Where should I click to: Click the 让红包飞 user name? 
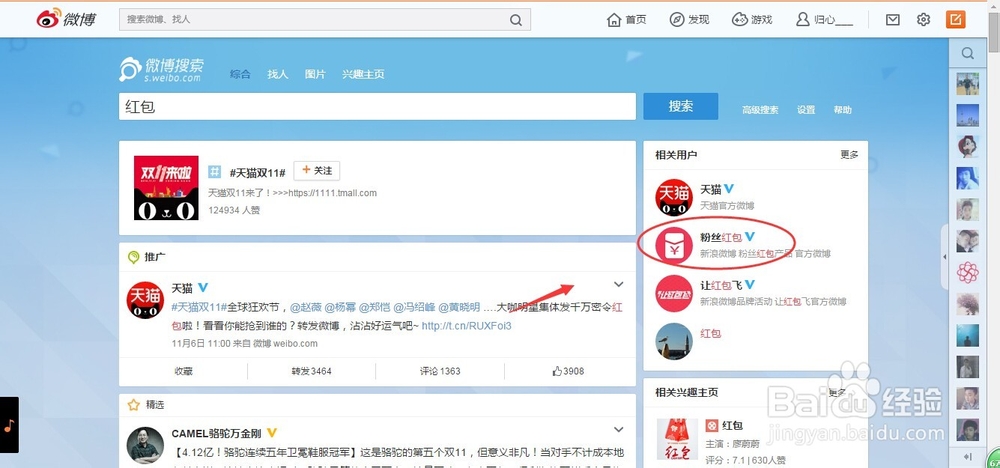click(x=721, y=285)
